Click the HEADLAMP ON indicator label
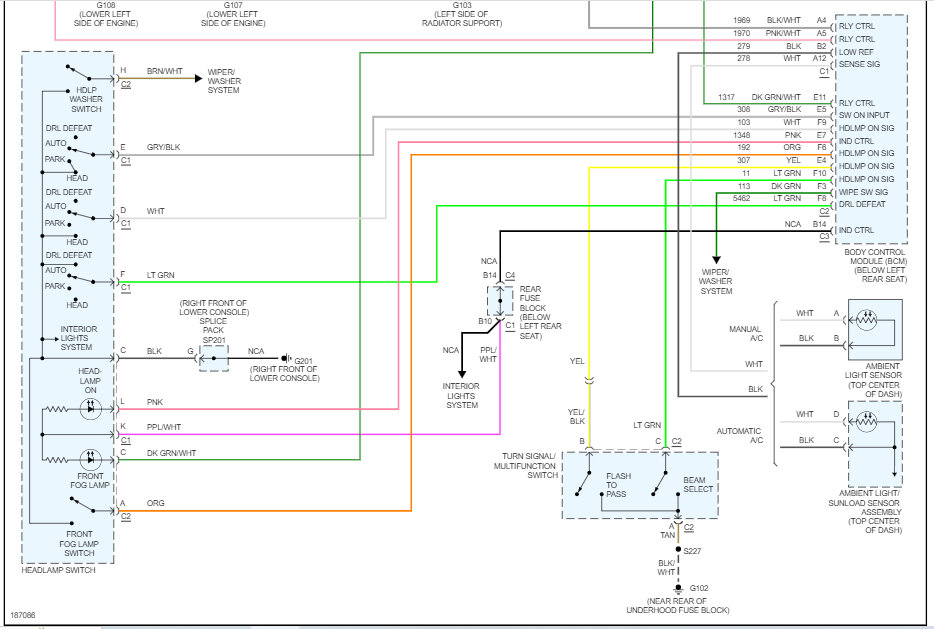Image resolution: width=934 pixels, height=629 pixels. click(90, 381)
